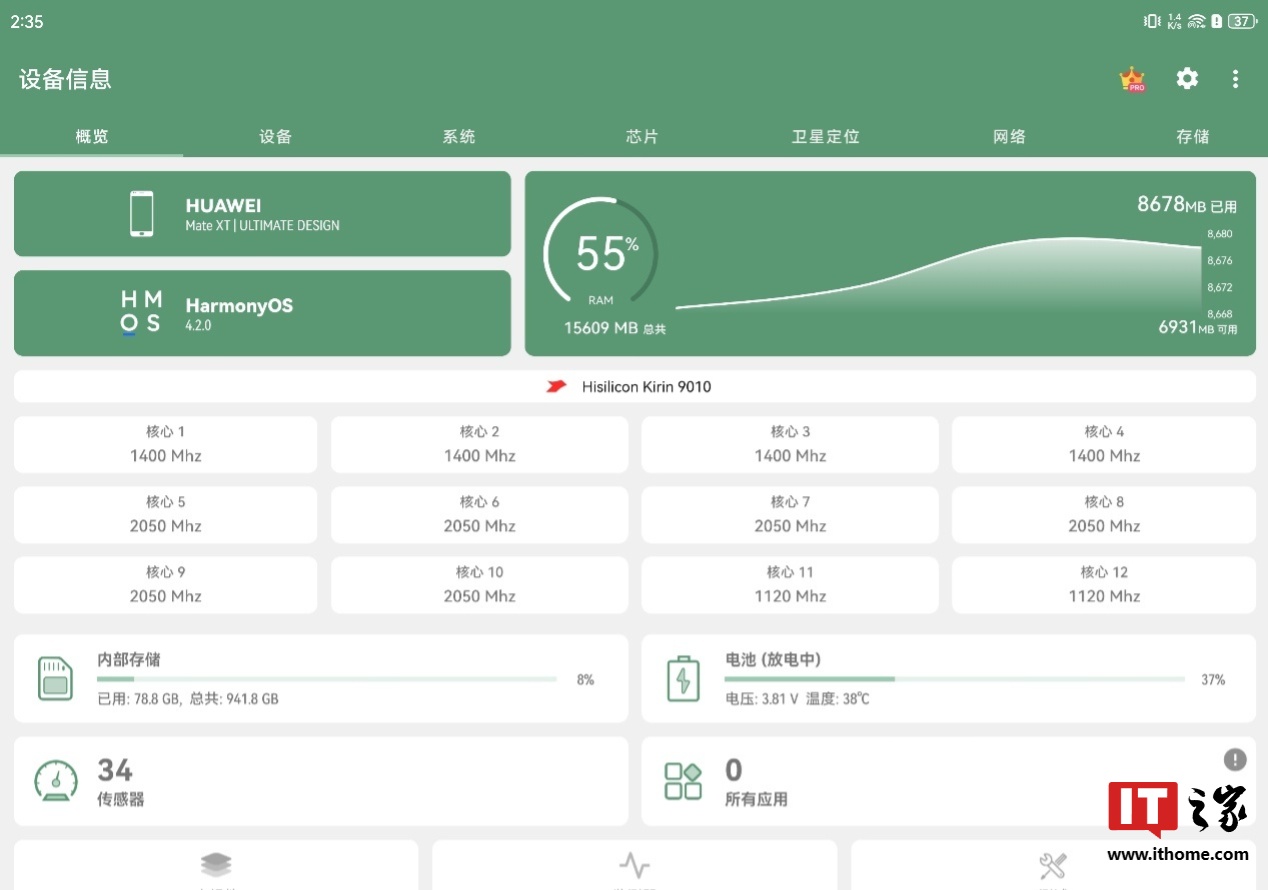Click the battery level progress bar
Screen dimensions: 1268x890
click(x=954, y=679)
